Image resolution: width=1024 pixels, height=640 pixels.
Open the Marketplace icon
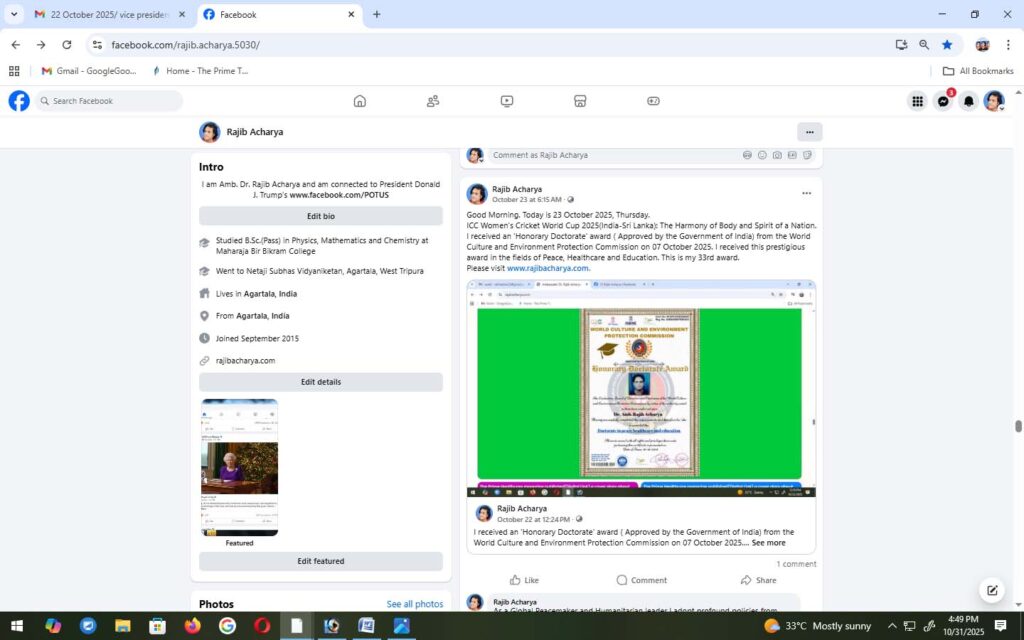point(580,101)
